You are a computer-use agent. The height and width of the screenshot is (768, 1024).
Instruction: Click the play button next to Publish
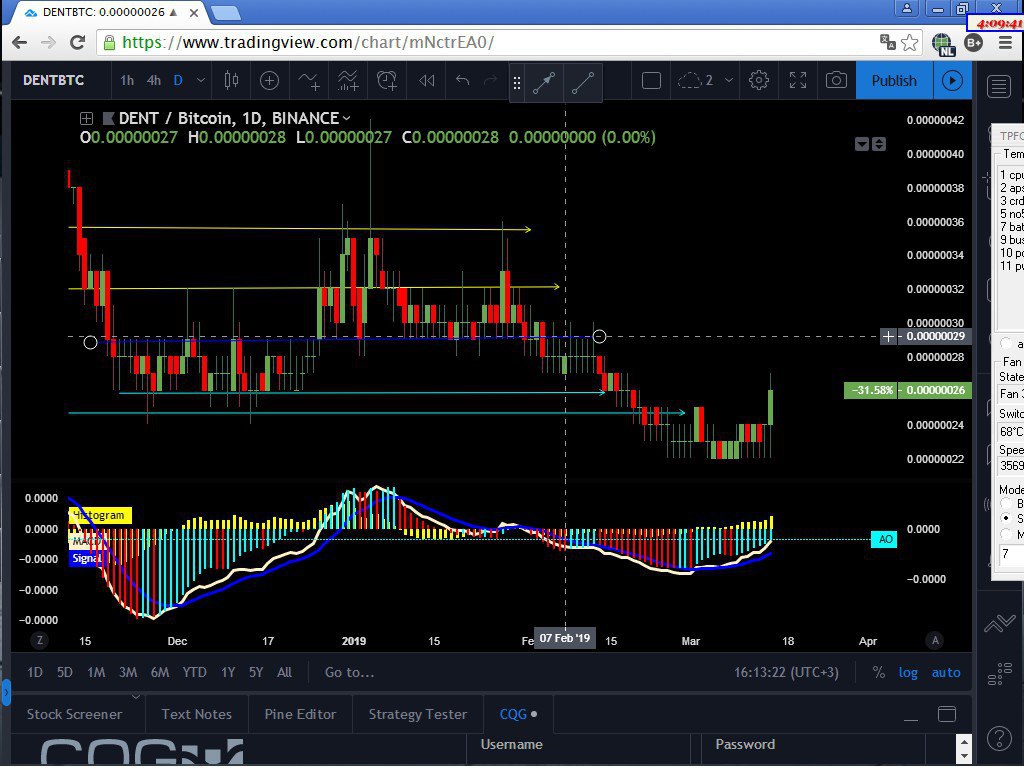pos(952,80)
